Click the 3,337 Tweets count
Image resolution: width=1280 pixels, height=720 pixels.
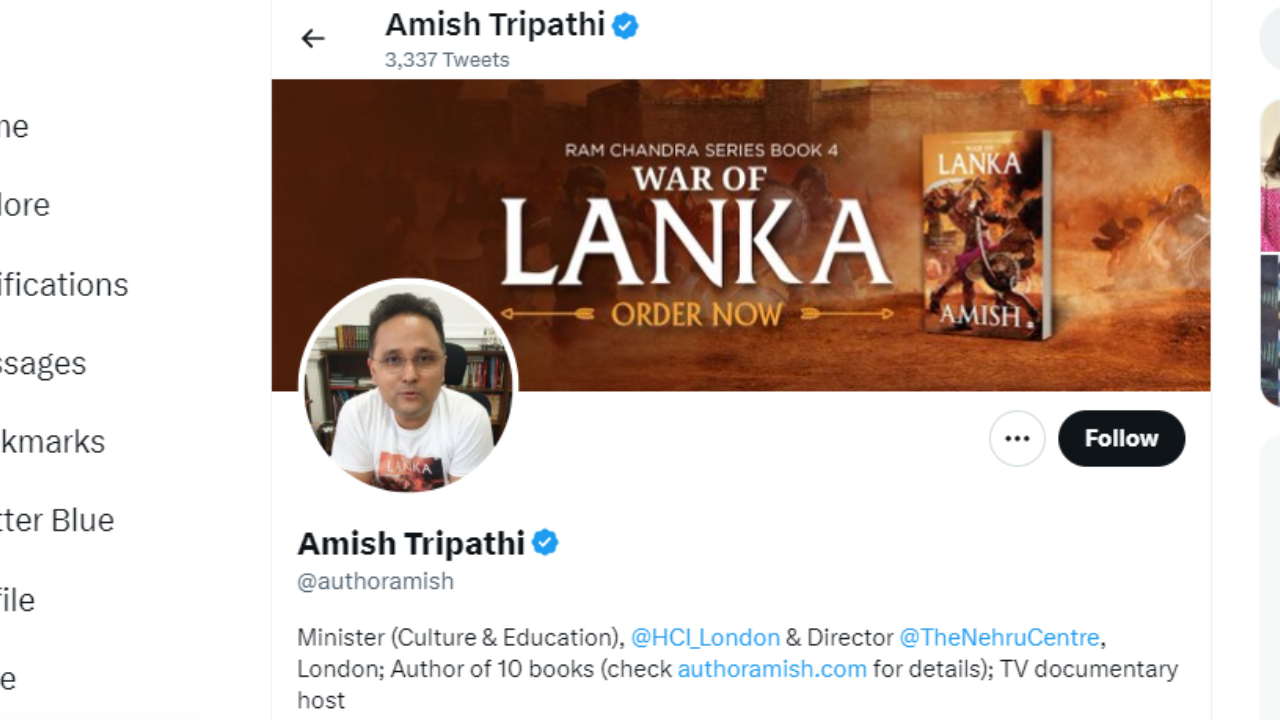coord(447,60)
